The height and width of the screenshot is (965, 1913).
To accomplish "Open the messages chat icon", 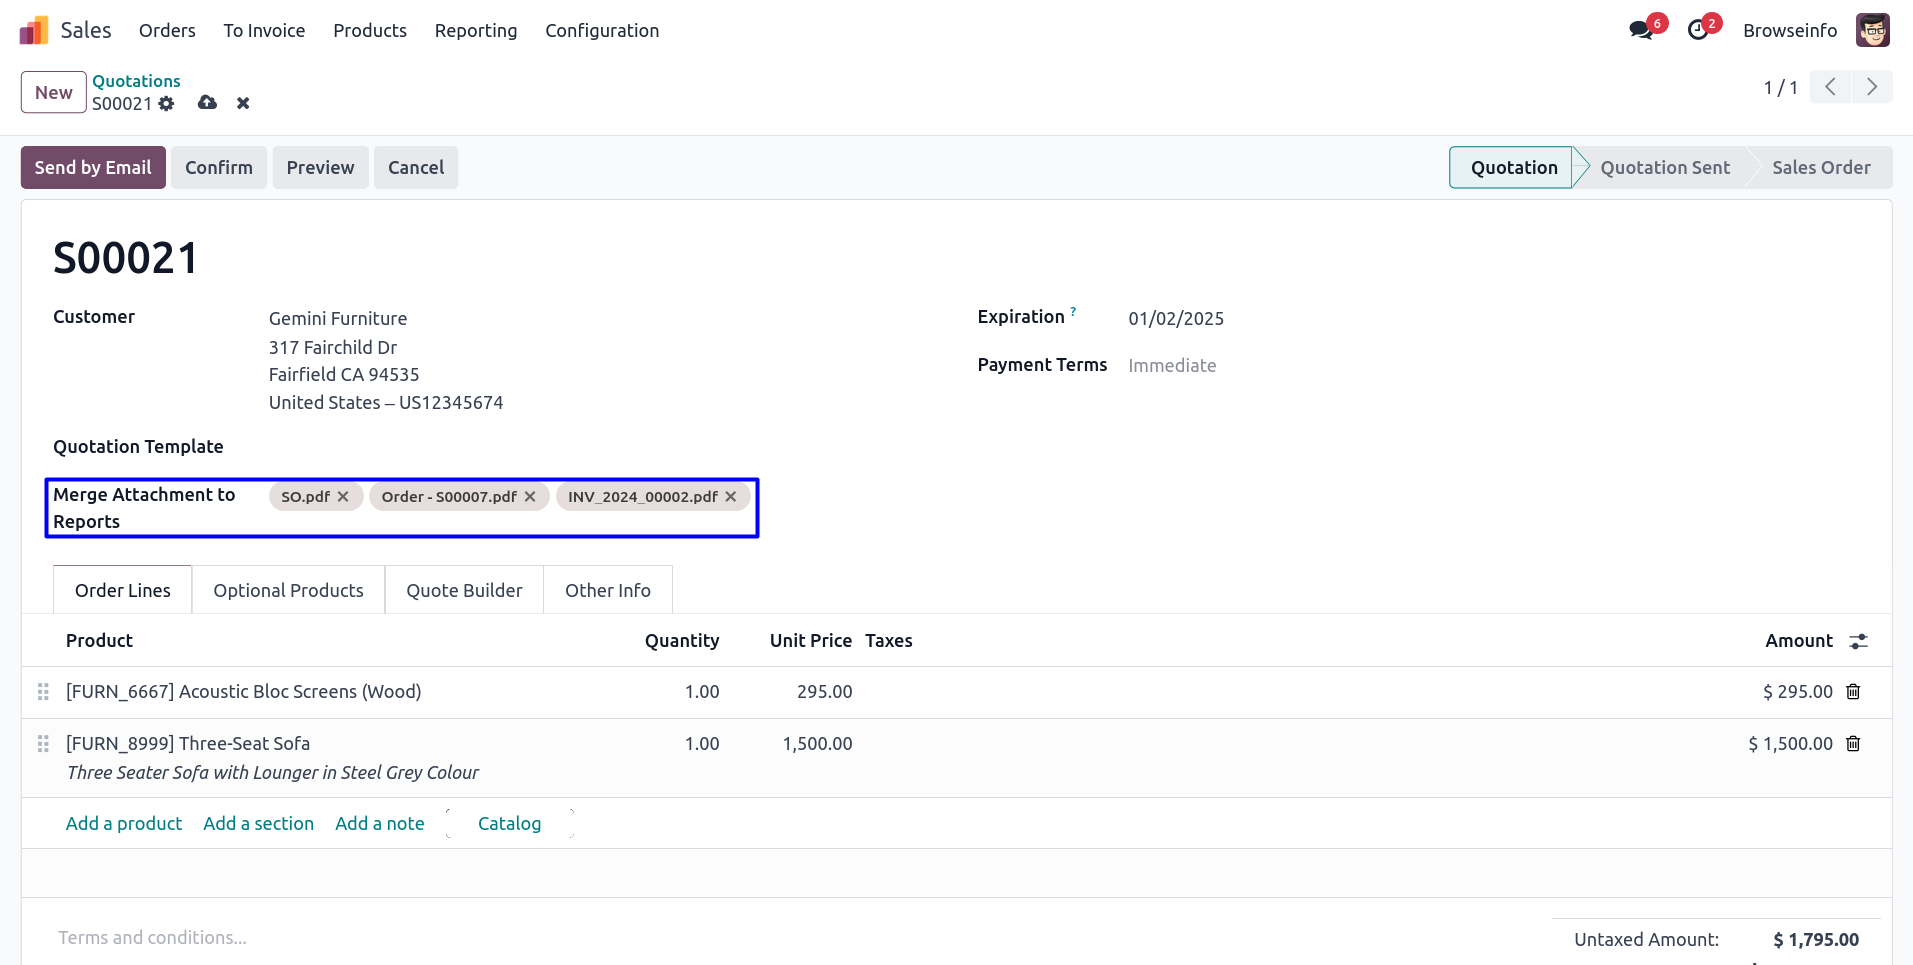I will [x=1640, y=30].
